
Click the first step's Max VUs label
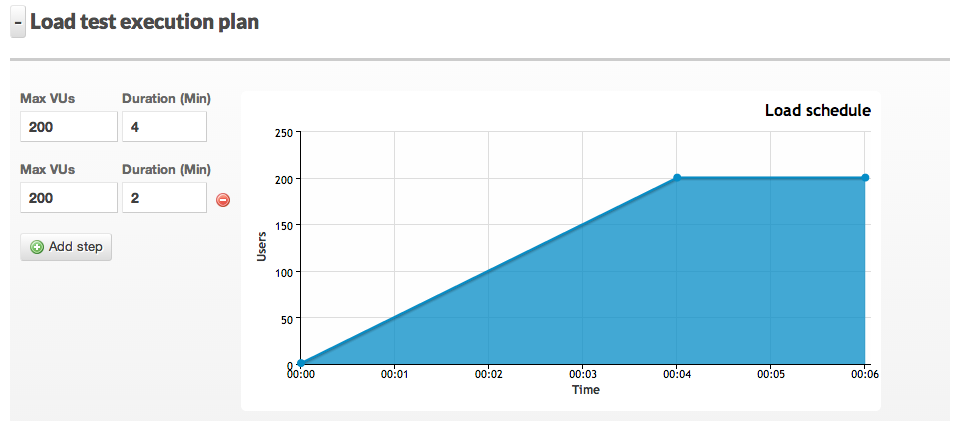(x=47, y=98)
